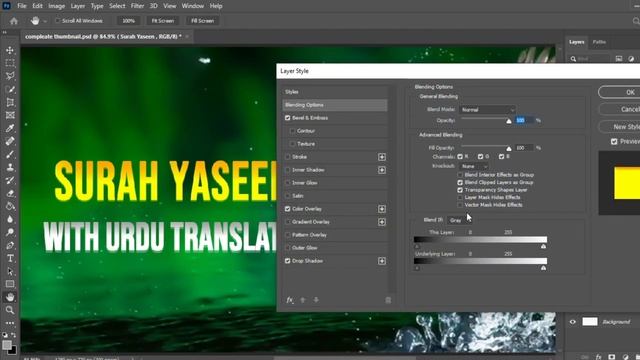
Task: Select the Brush tool
Action: (x=10, y=155)
